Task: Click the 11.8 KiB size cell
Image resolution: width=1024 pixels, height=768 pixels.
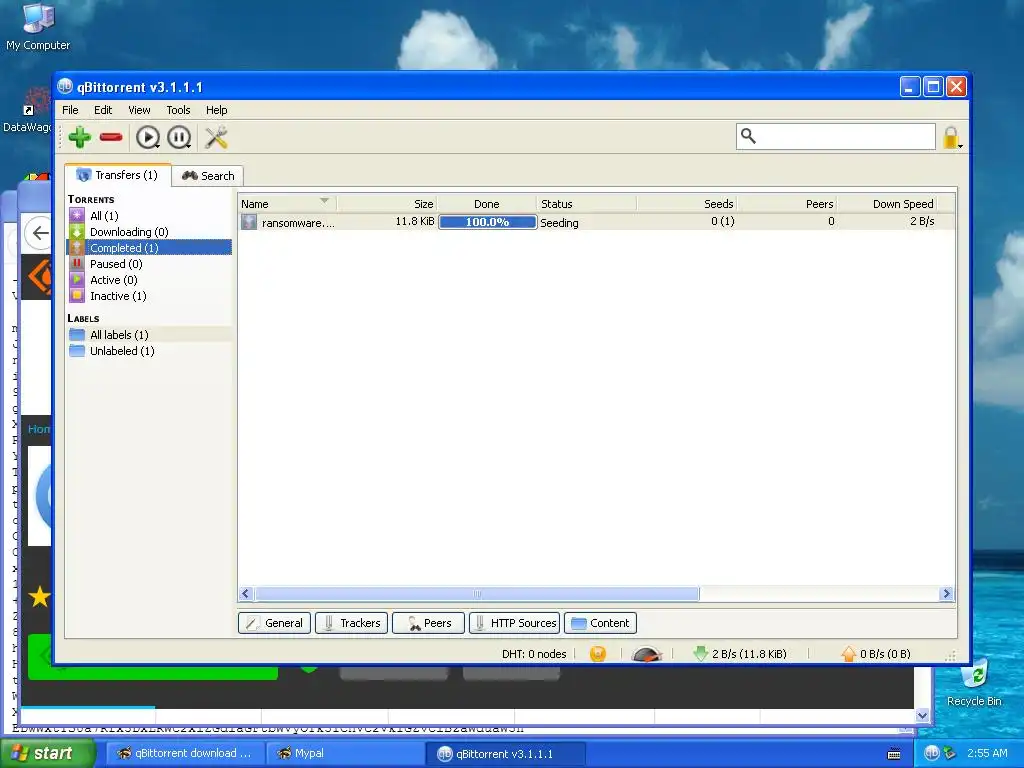Action: tap(415, 221)
